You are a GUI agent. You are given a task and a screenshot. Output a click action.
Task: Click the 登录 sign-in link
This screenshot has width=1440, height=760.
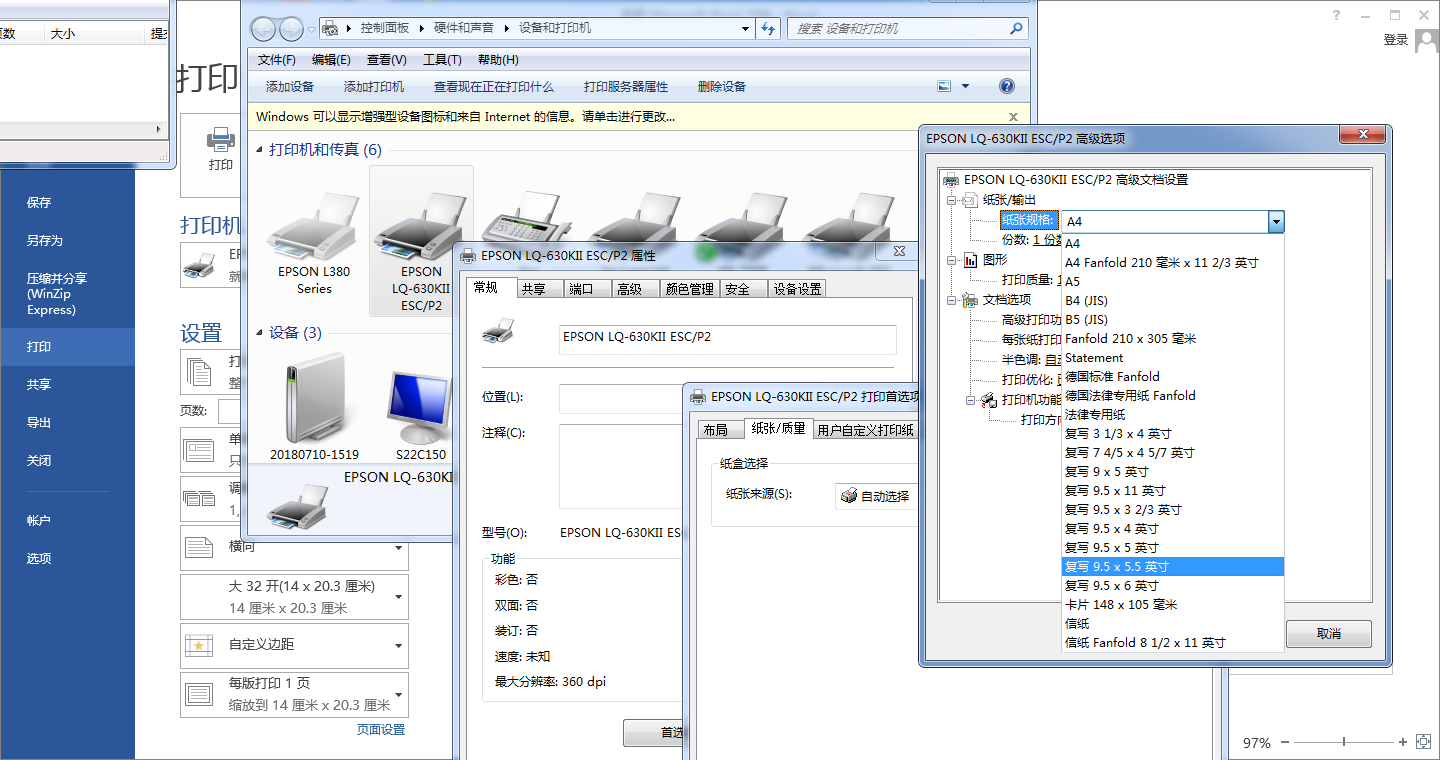click(1396, 40)
